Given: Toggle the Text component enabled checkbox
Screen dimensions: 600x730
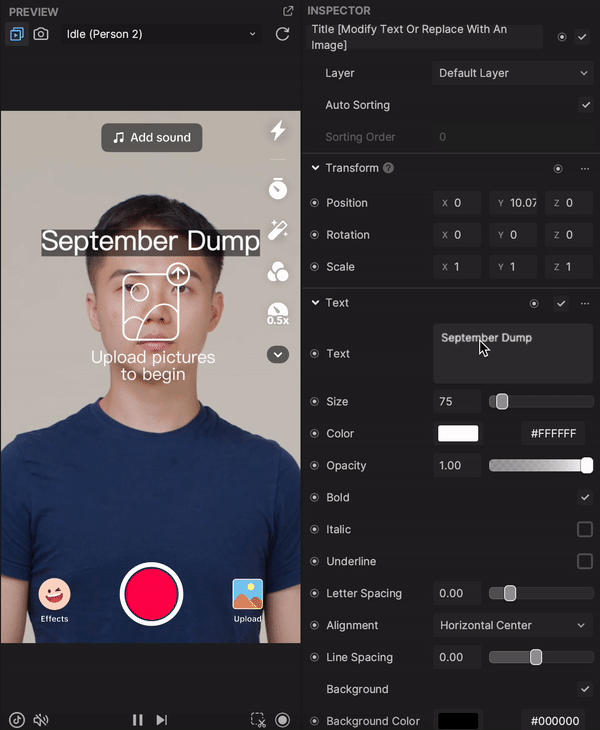Looking at the screenshot, I should (x=561, y=304).
